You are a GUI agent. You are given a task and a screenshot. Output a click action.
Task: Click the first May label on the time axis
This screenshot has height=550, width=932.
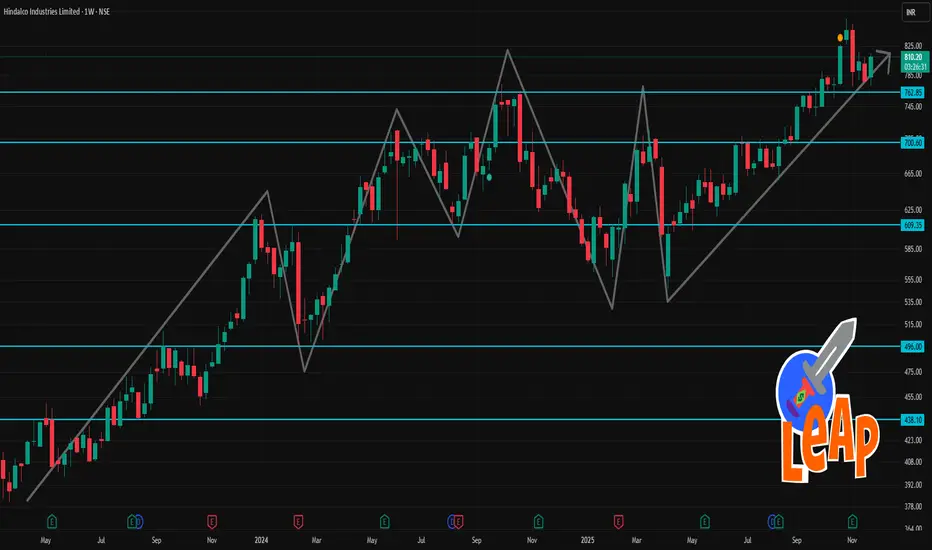(45, 540)
